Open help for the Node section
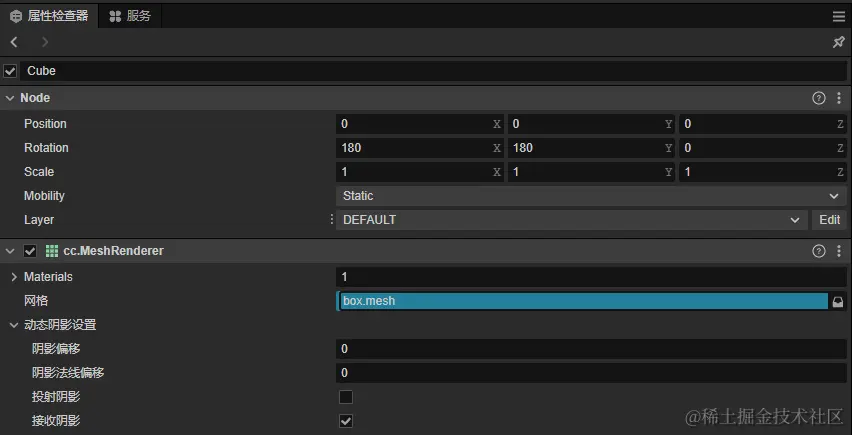The height and width of the screenshot is (435, 852). click(x=818, y=98)
